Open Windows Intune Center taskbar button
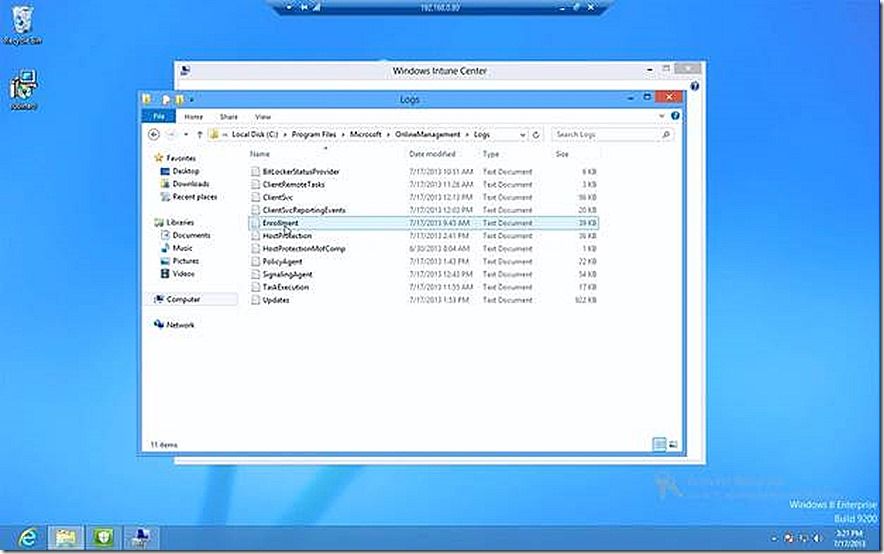This screenshot has height=554, width=884. [140, 538]
